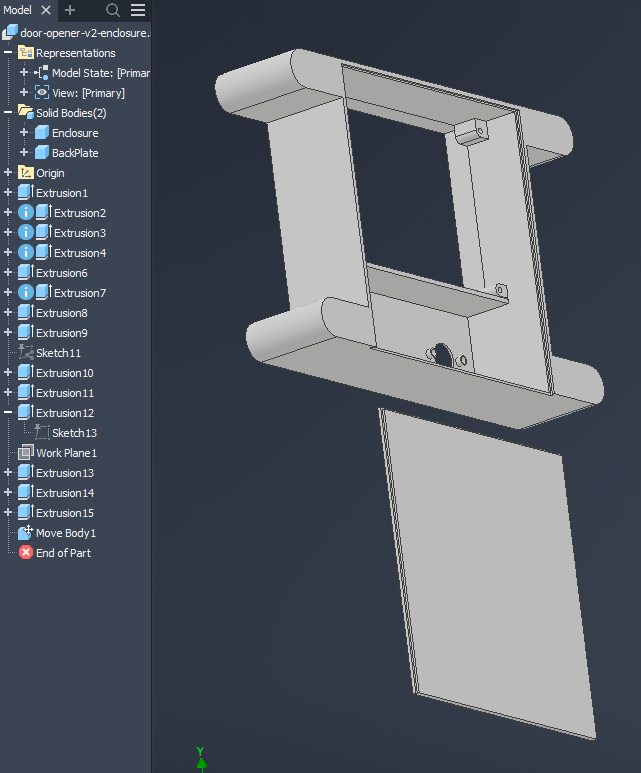Close the Model browser tab
Screen dimensions: 641x773
(x=46, y=10)
